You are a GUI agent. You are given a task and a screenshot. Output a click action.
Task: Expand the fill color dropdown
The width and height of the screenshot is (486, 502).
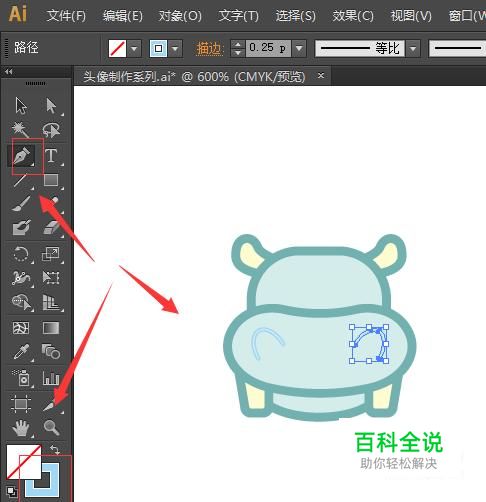(x=134, y=49)
